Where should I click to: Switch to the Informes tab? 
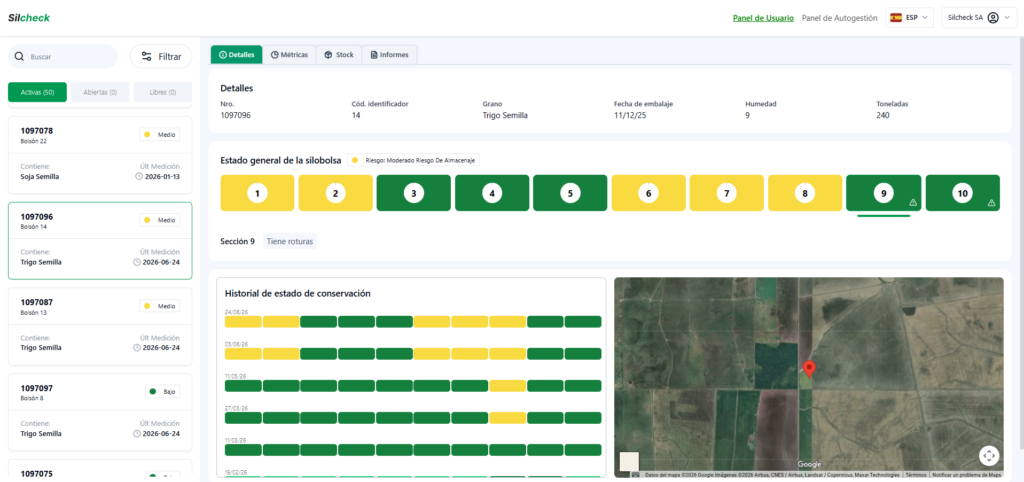(x=389, y=55)
